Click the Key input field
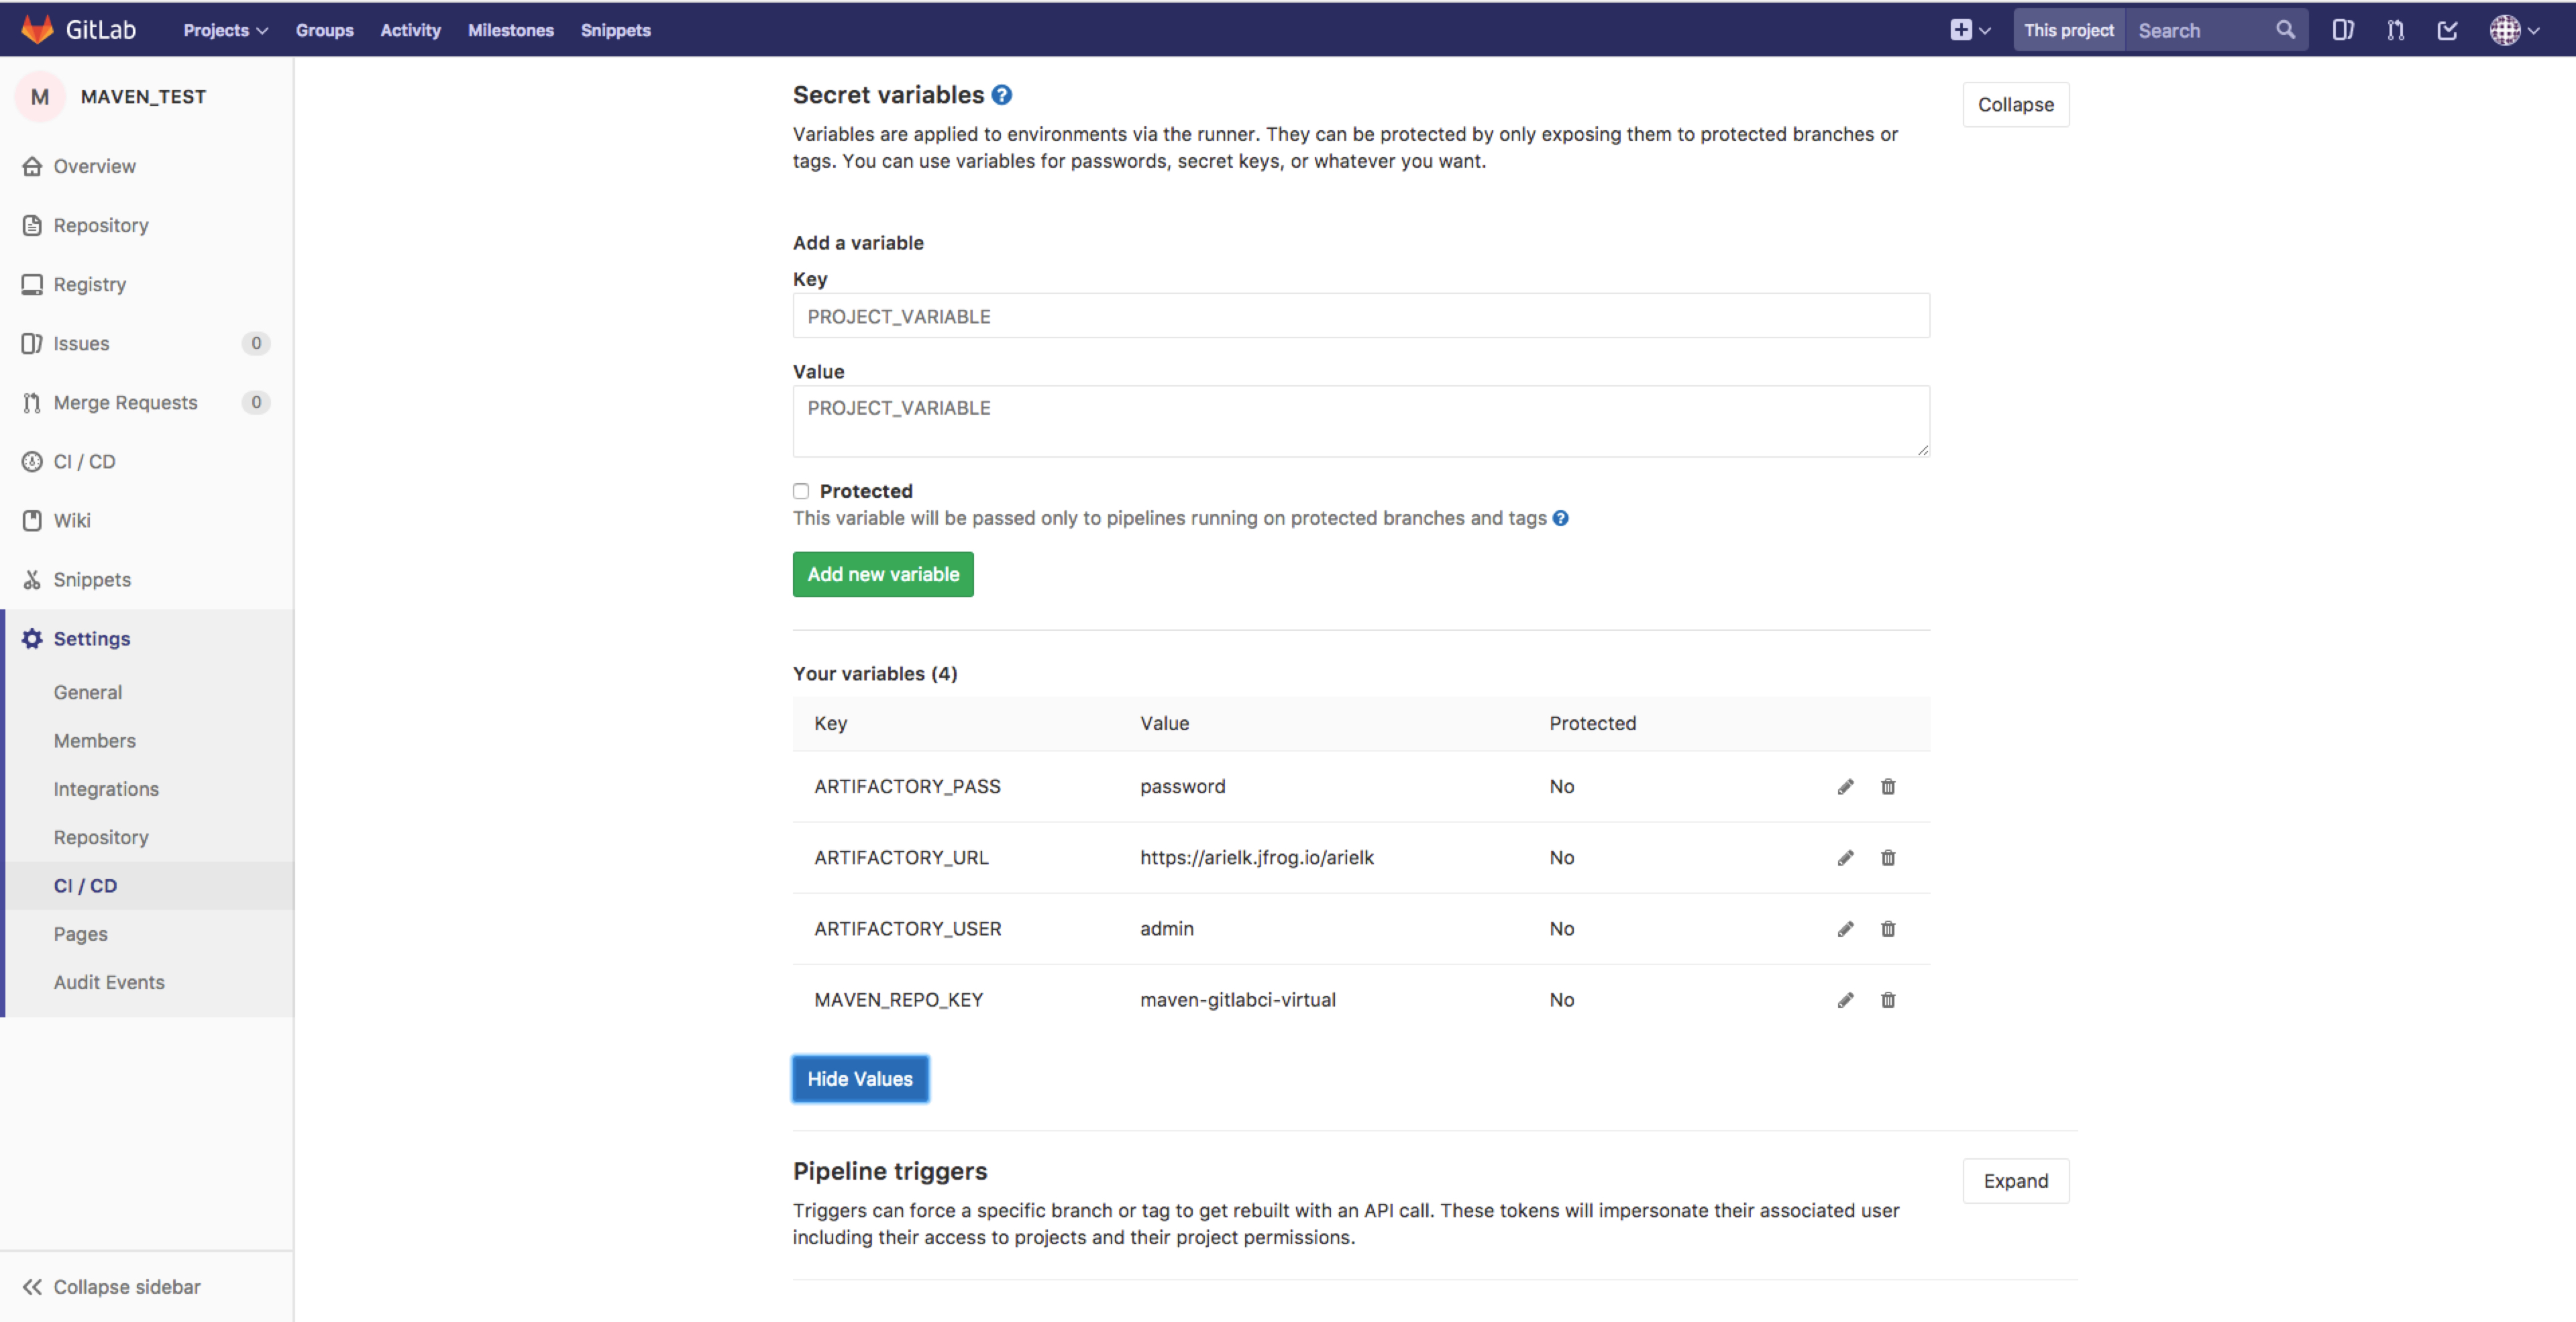This screenshot has width=2576, height=1322. point(1361,315)
